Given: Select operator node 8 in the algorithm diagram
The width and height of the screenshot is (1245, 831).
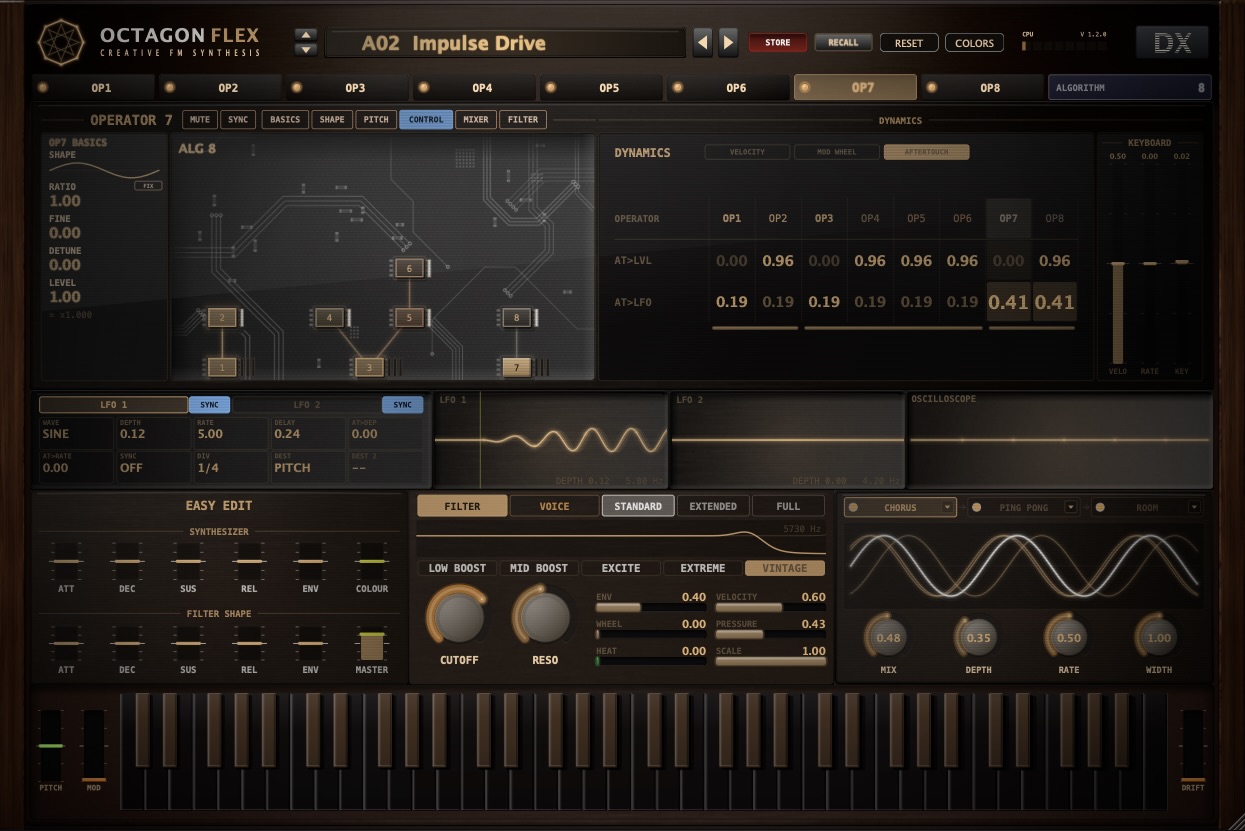Looking at the screenshot, I should 516,318.
